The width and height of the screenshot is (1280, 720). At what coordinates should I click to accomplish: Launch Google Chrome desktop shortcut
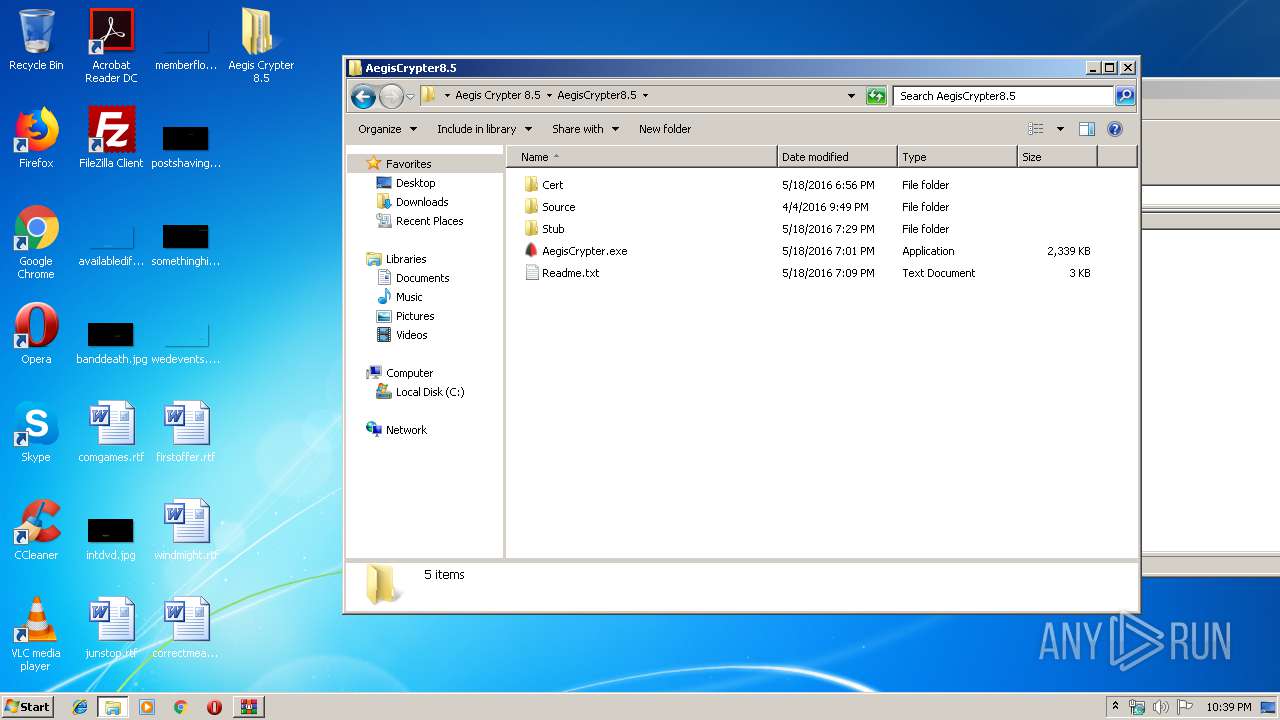(x=36, y=242)
